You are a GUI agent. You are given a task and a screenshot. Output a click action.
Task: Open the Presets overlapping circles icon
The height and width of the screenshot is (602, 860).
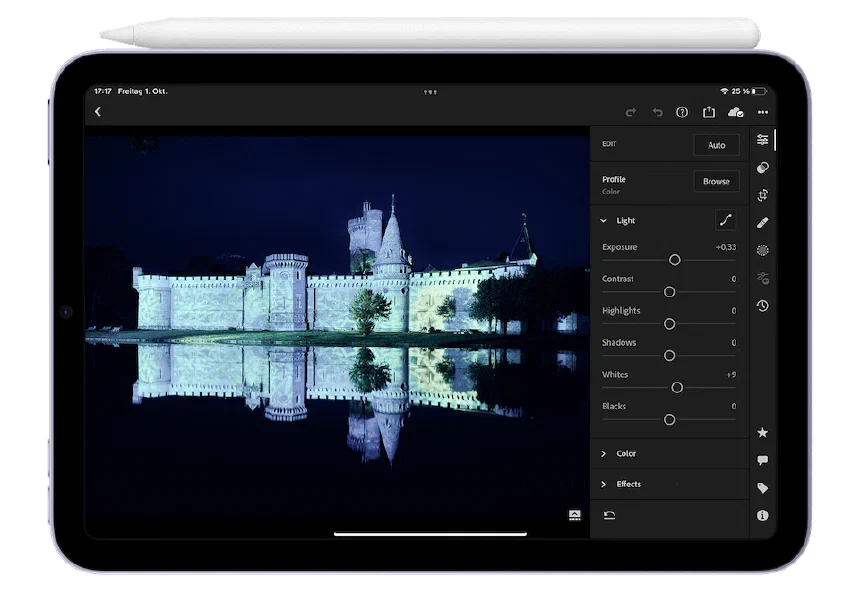762,168
